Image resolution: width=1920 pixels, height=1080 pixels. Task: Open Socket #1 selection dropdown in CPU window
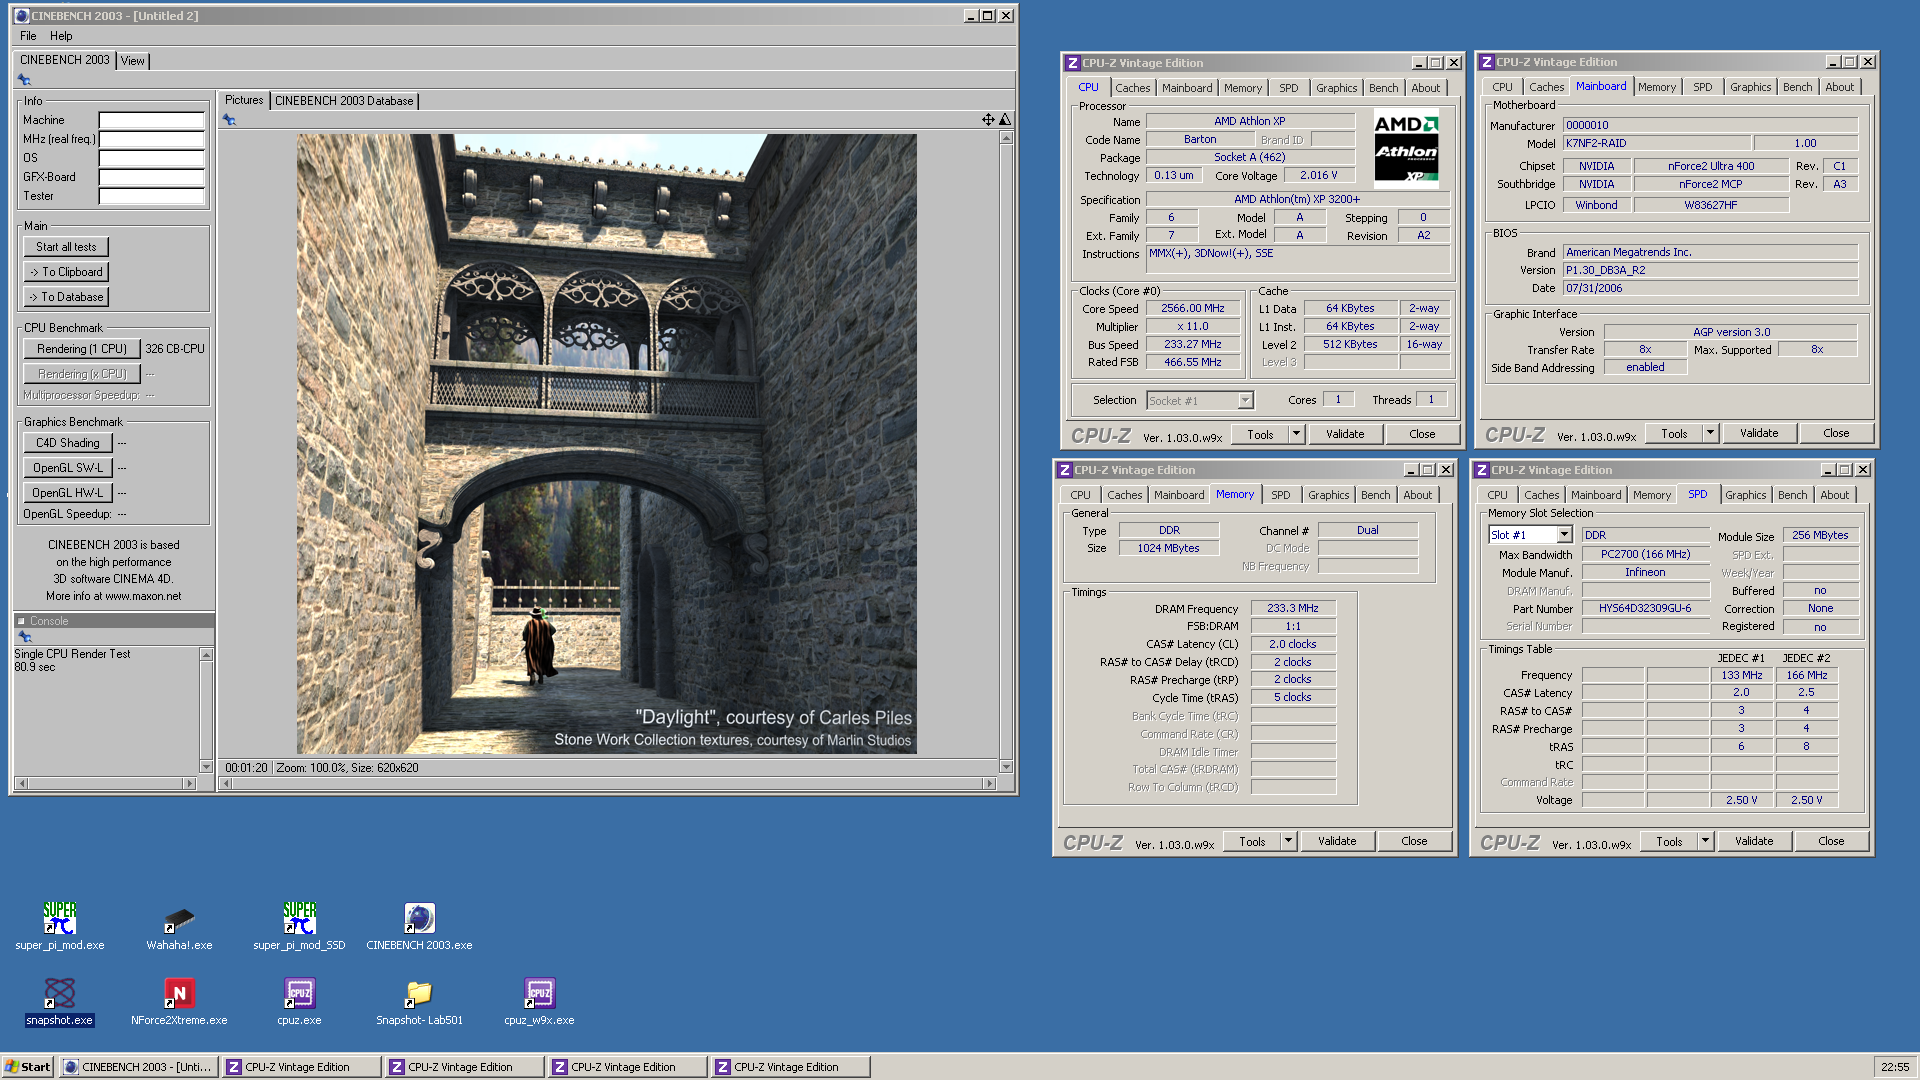point(1245,401)
